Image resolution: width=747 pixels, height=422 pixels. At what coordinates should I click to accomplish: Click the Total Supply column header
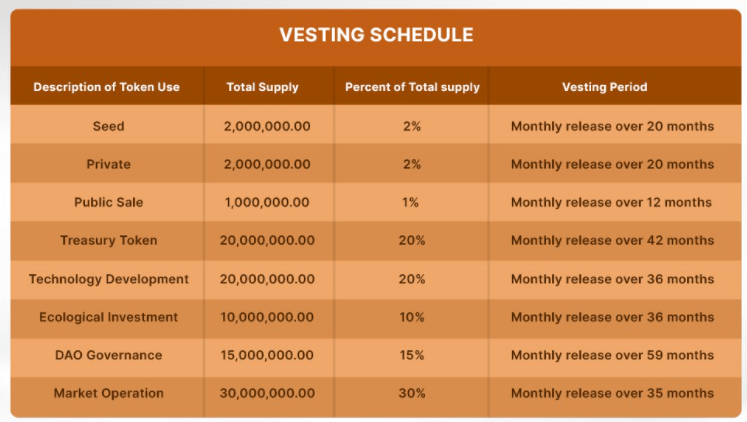point(263,87)
